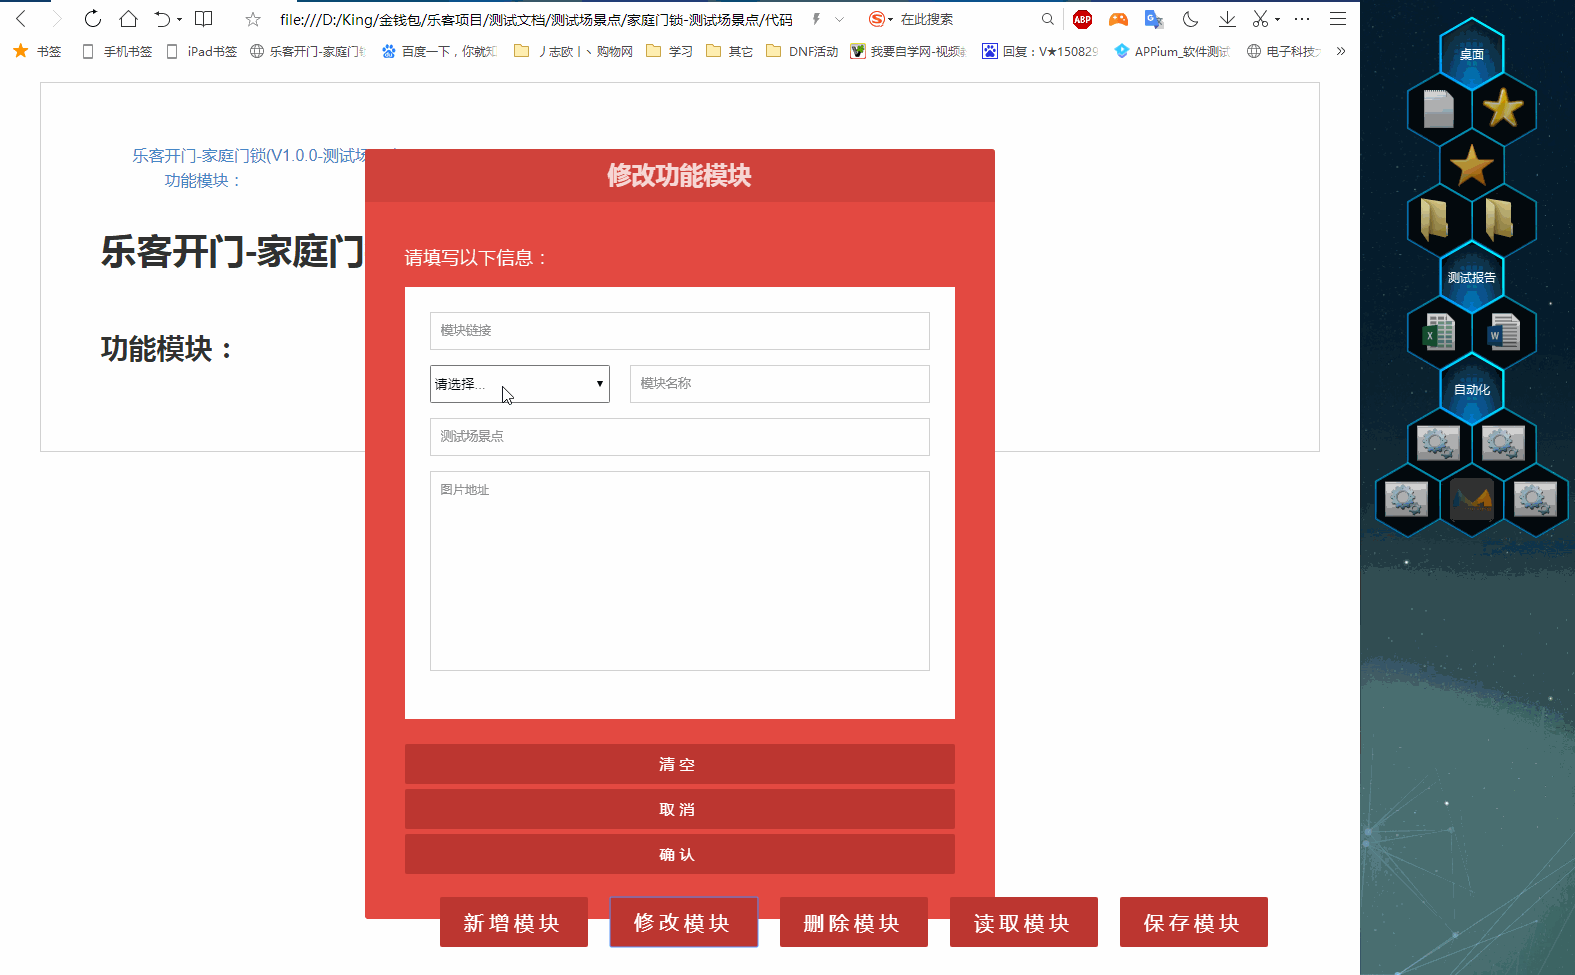Image resolution: width=1575 pixels, height=975 pixels.
Task: Expand address bar dropdown chevron
Action: pyautogui.click(x=839, y=19)
